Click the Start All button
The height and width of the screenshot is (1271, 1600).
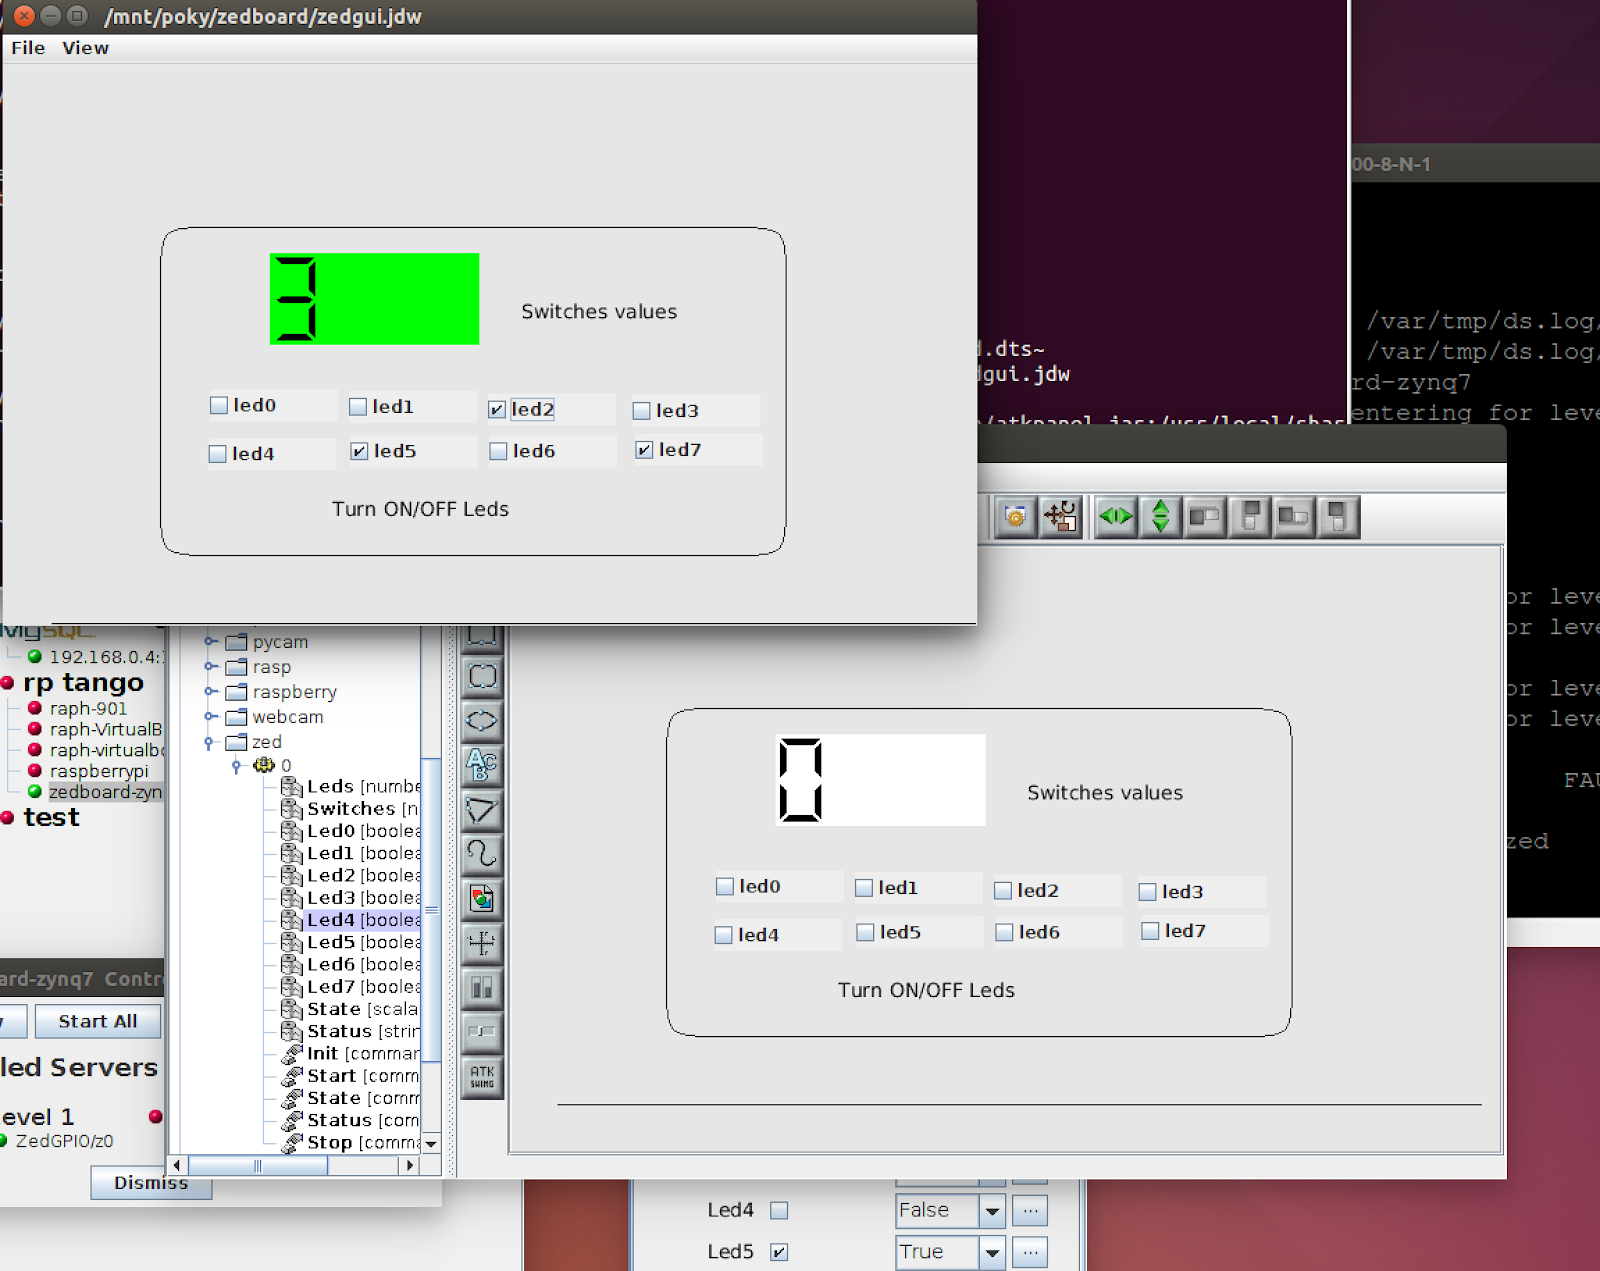[x=97, y=1021]
